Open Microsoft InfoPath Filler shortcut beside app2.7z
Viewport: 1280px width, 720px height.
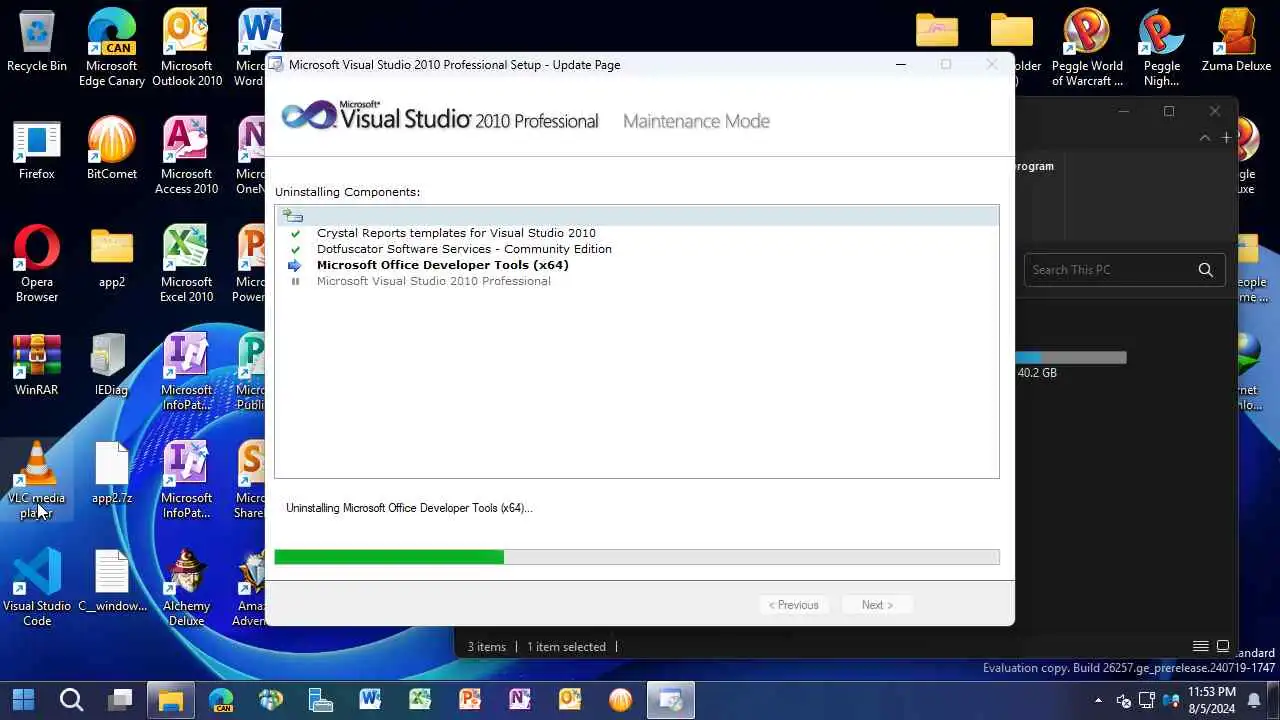click(186, 480)
